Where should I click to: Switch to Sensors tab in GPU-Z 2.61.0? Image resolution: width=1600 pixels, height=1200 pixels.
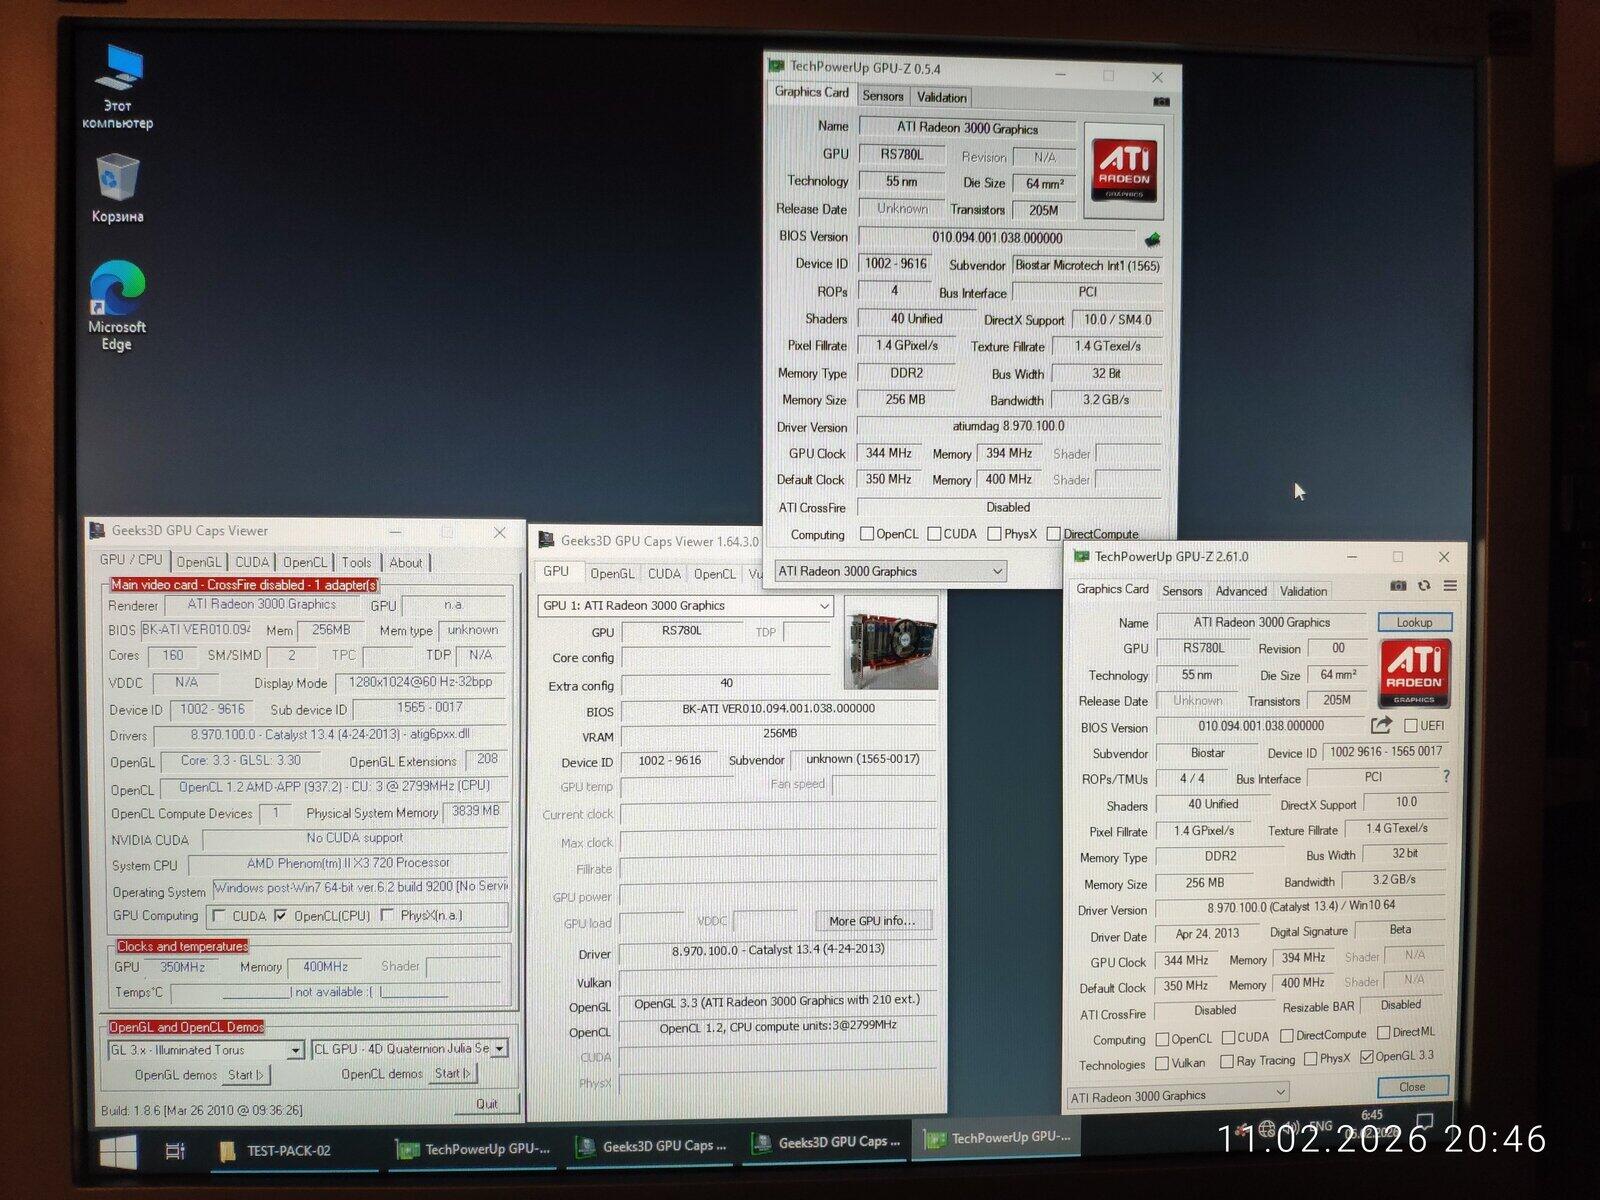pos(1182,591)
